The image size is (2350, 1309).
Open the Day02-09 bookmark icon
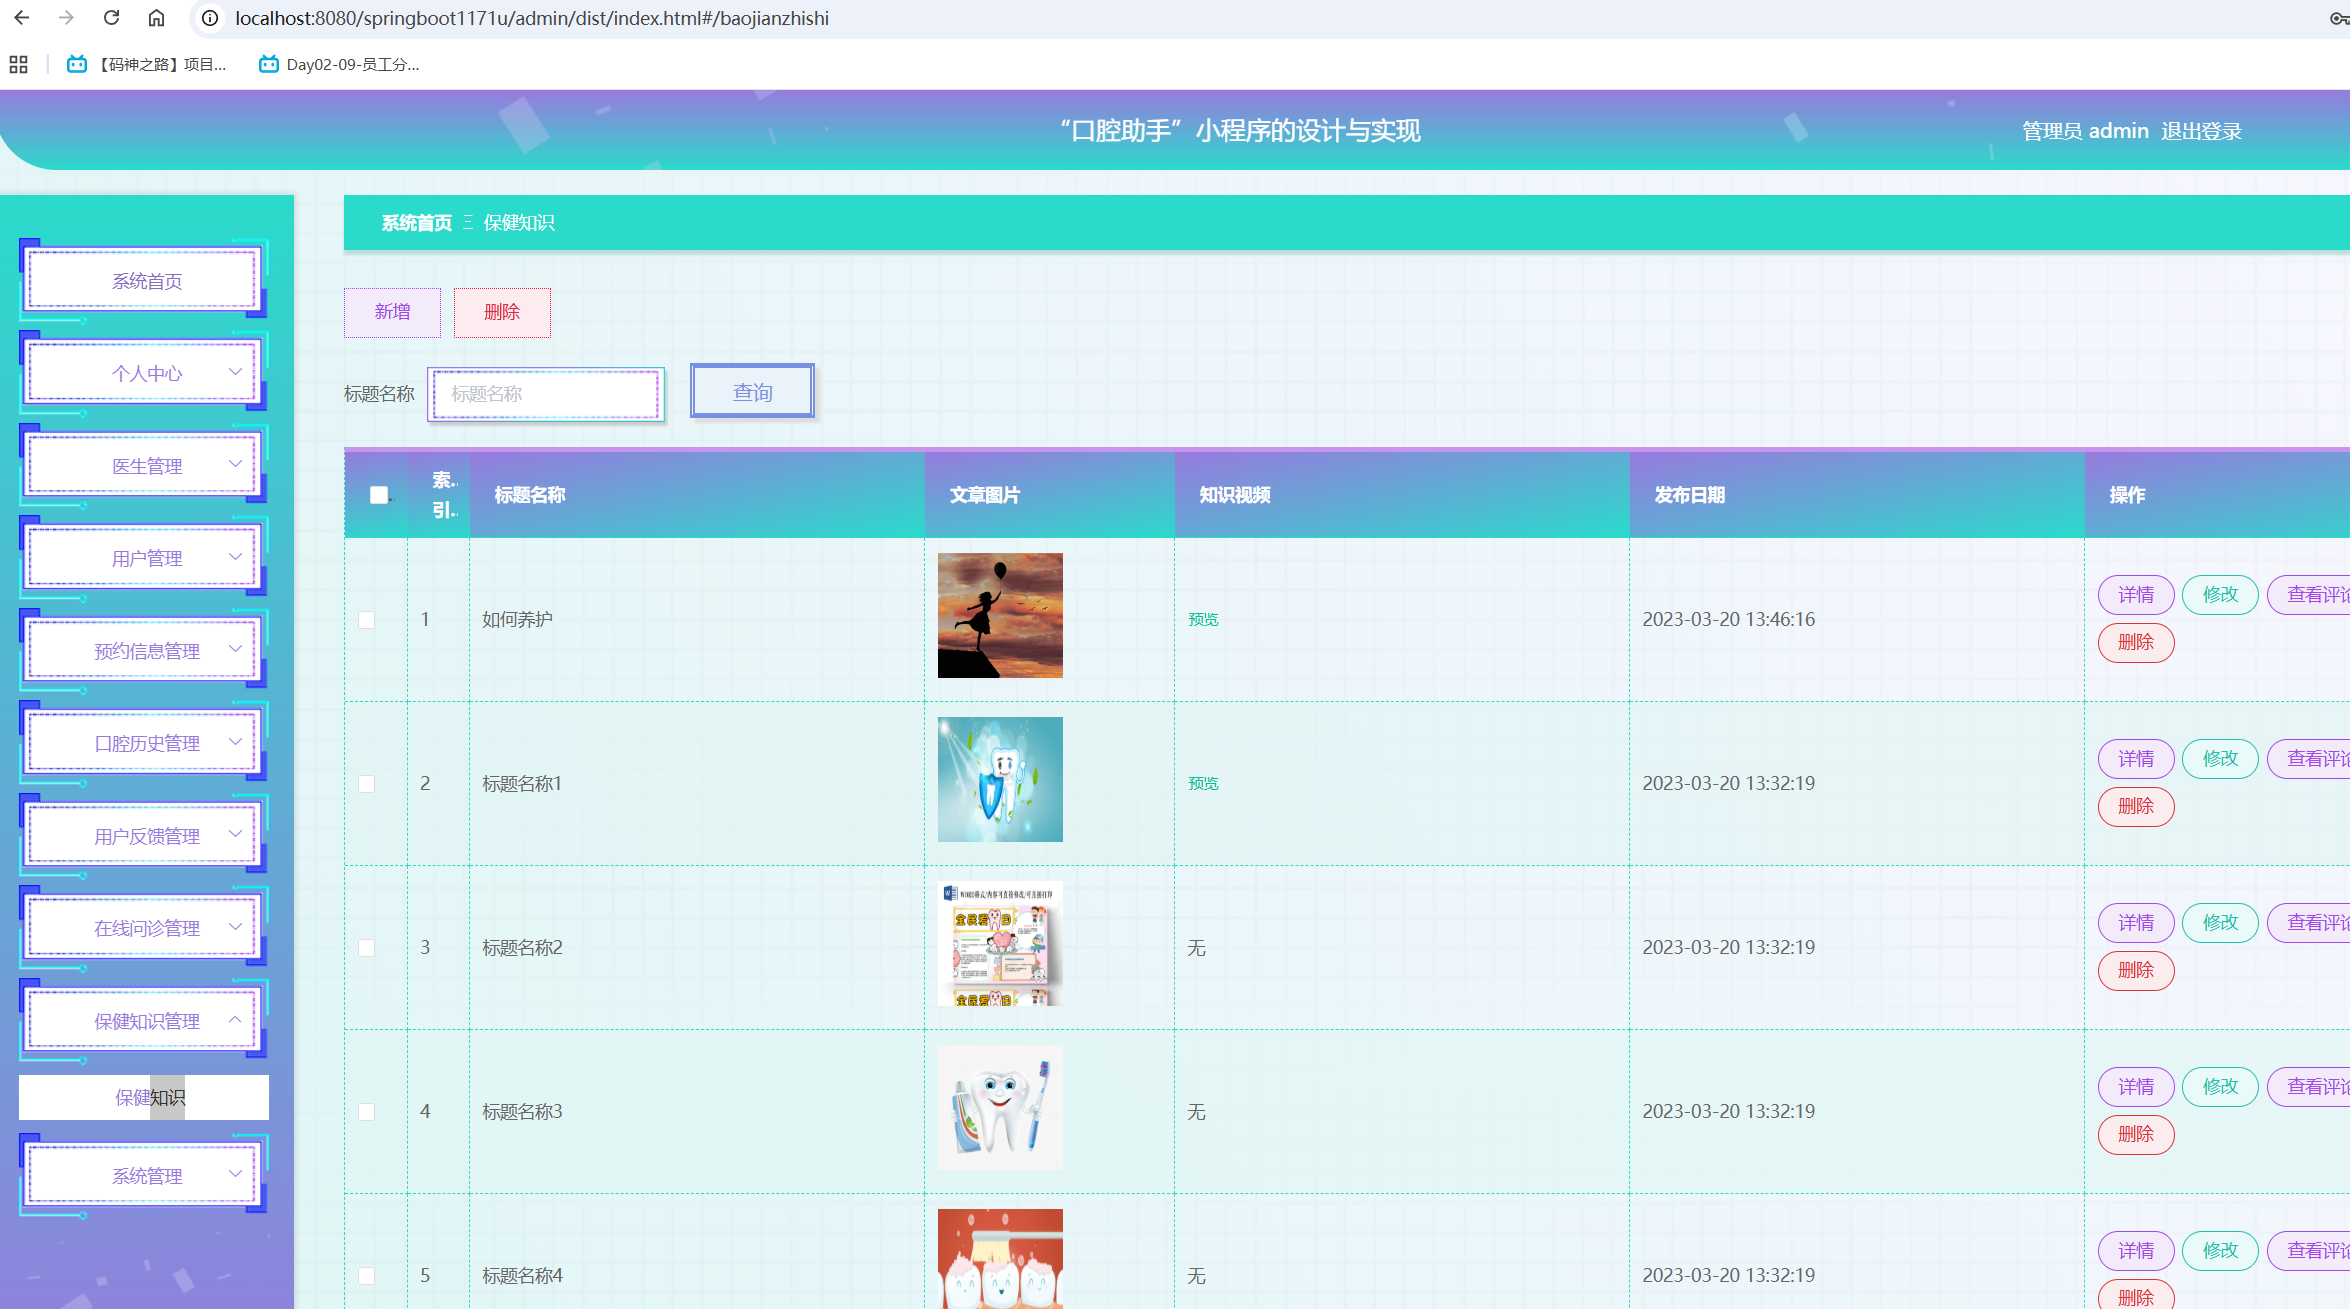(x=268, y=65)
